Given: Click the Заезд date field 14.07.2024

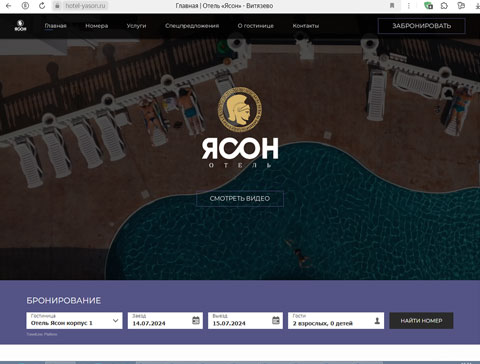Looking at the screenshot, I should (x=165, y=321).
